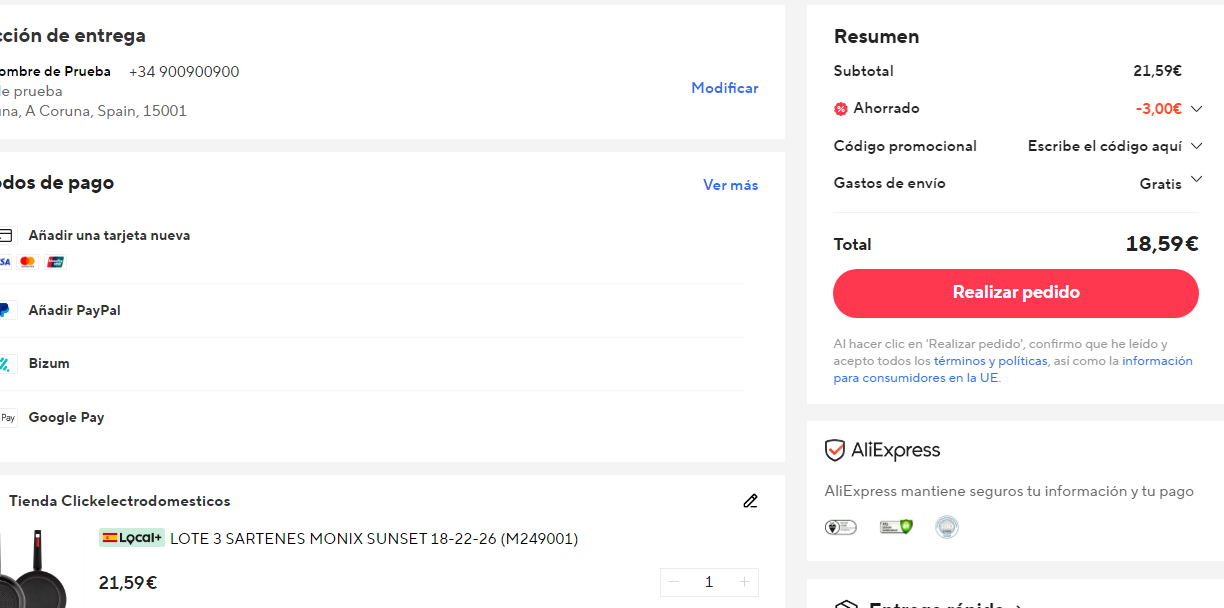Viewport: 1224px width, 608px height.
Task: Click Modificar delivery address link
Action: point(725,88)
